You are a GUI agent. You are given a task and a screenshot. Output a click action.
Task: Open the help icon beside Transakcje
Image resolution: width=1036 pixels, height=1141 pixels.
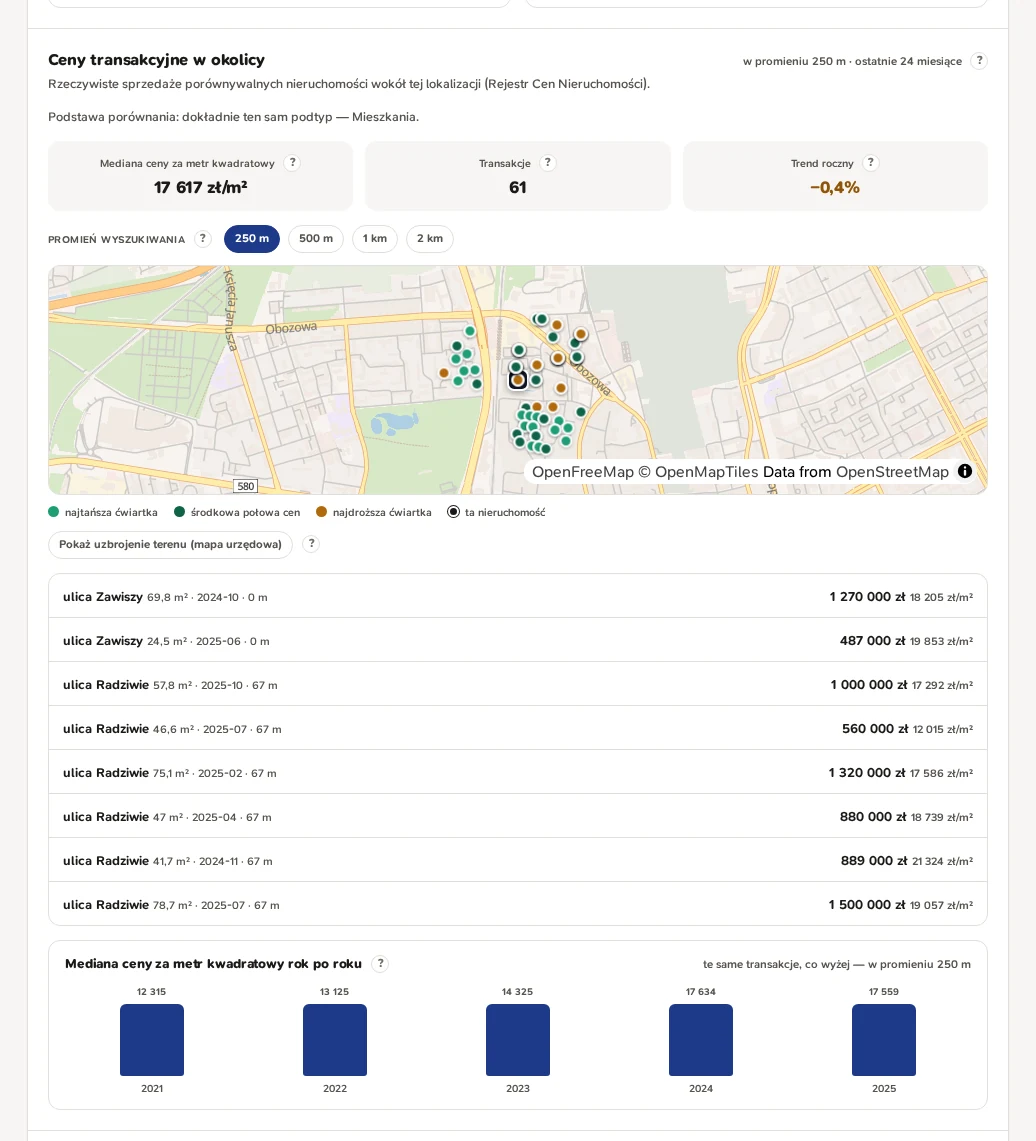[548, 163]
